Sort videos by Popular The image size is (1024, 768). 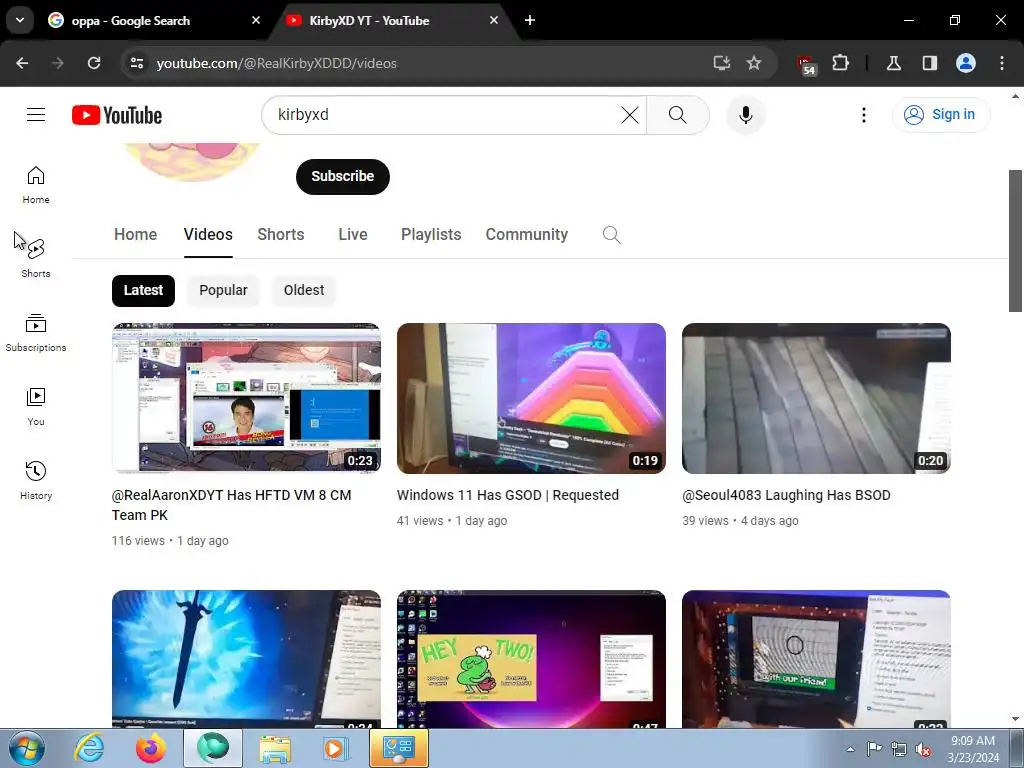click(x=223, y=291)
